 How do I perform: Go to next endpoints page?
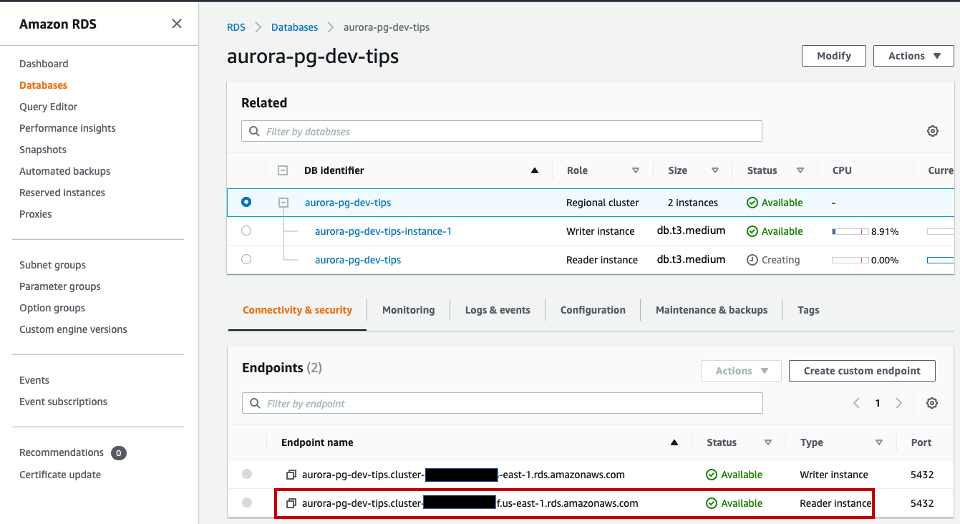899,403
